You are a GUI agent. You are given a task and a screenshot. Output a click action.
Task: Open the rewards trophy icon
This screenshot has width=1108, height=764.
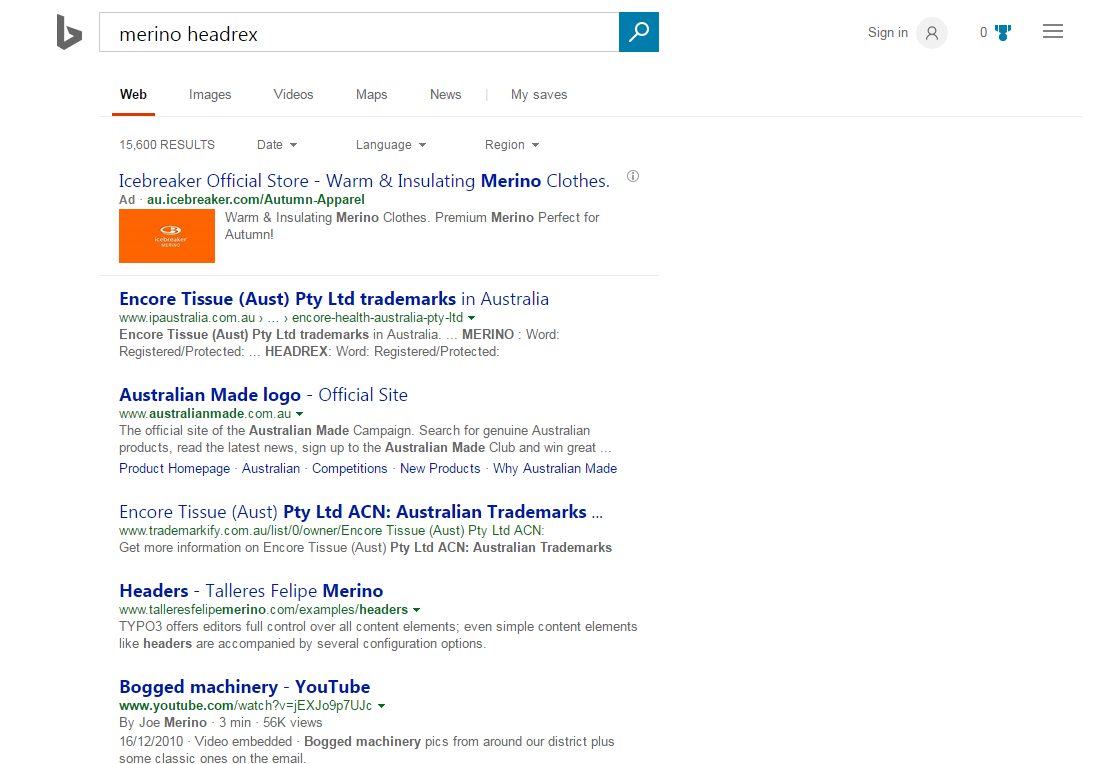click(1003, 33)
